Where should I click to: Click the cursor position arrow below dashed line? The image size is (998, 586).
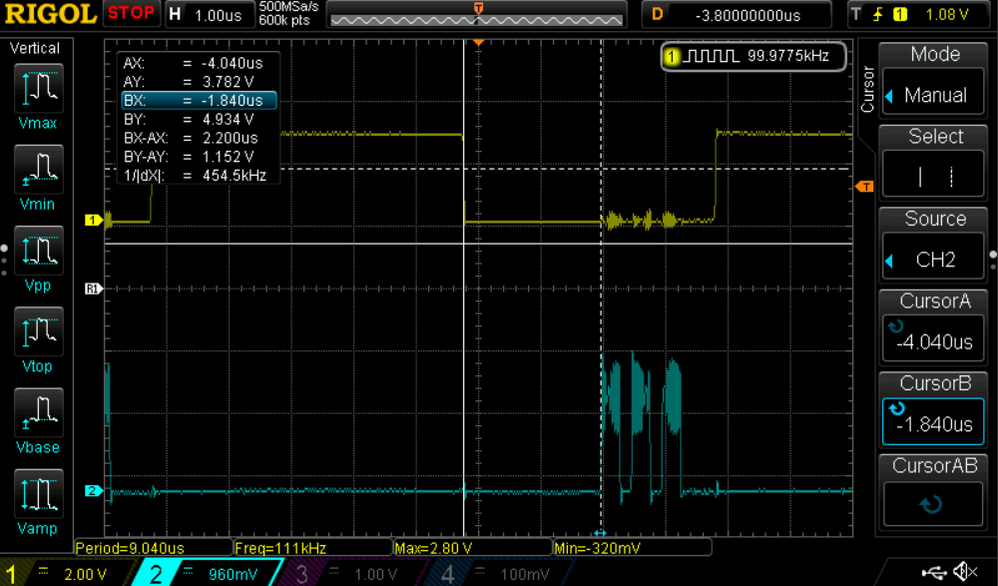click(600, 533)
